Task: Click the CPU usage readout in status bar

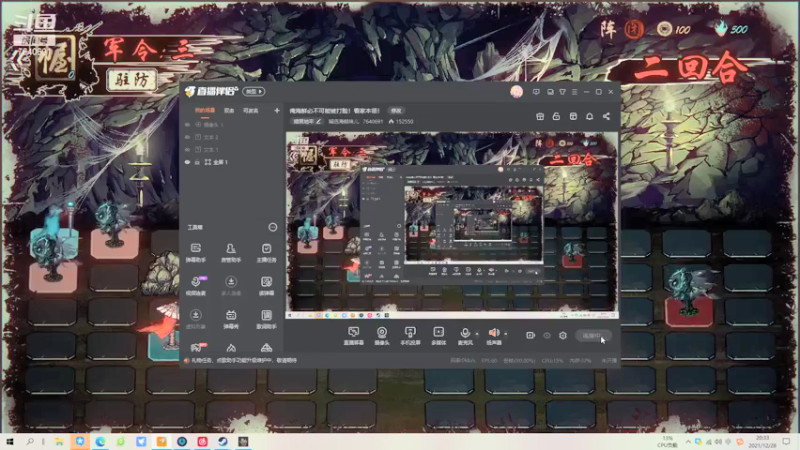Action: (x=553, y=361)
